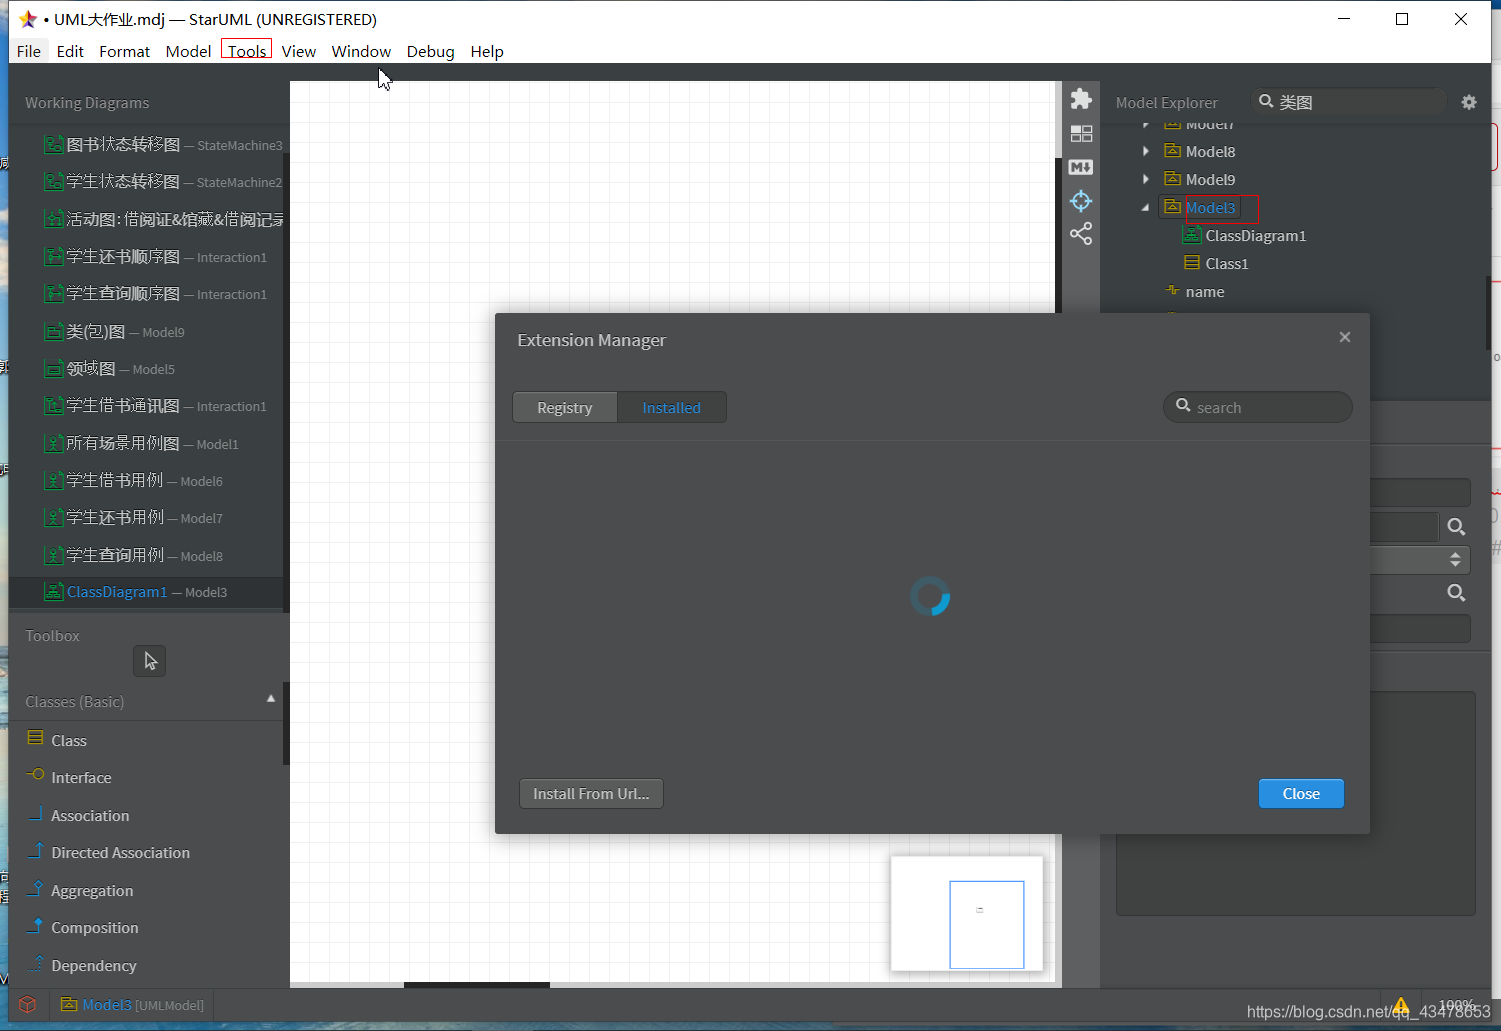Expand the Model8 node in Model Explorer
1501x1031 pixels.
1145,151
